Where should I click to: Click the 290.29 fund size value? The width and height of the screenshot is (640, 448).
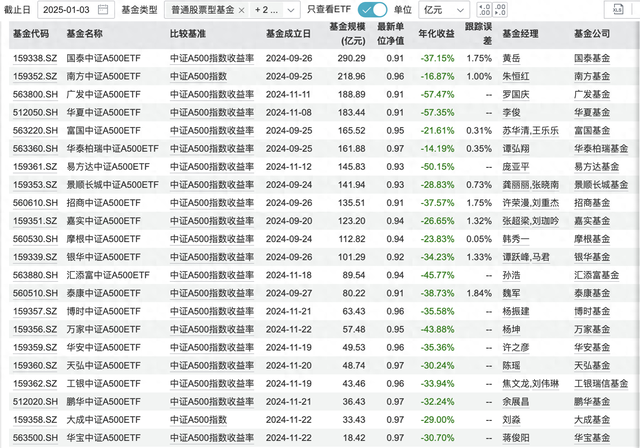[x=351, y=58]
